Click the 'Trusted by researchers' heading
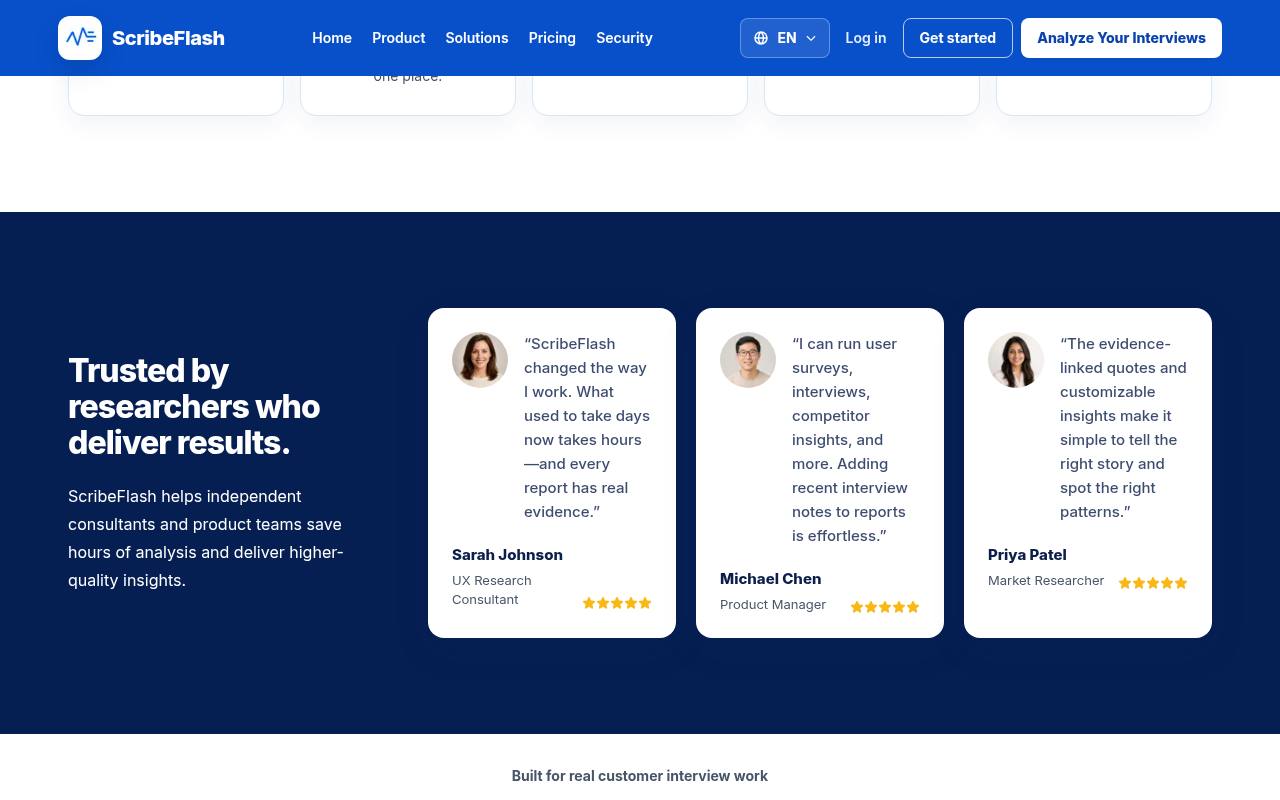The height and width of the screenshot is (800, 1280). (194, 406)
